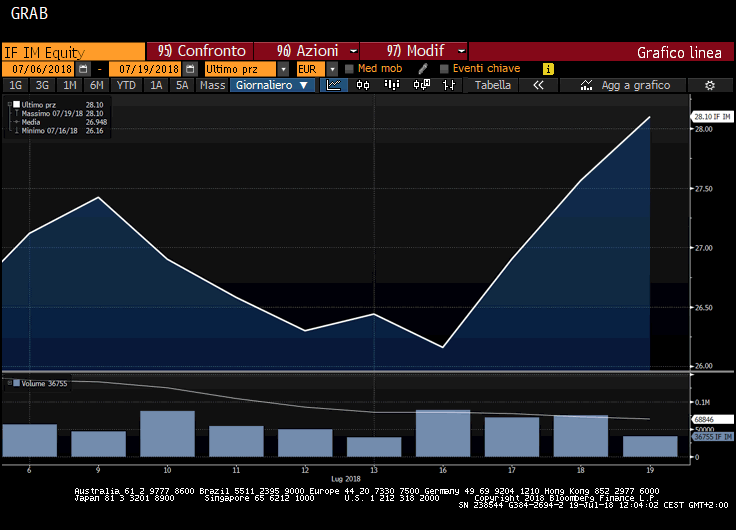Screen dimensions: 736x530
Task: Switch to the candlestick chart icon
Action: tap(363, 86)
